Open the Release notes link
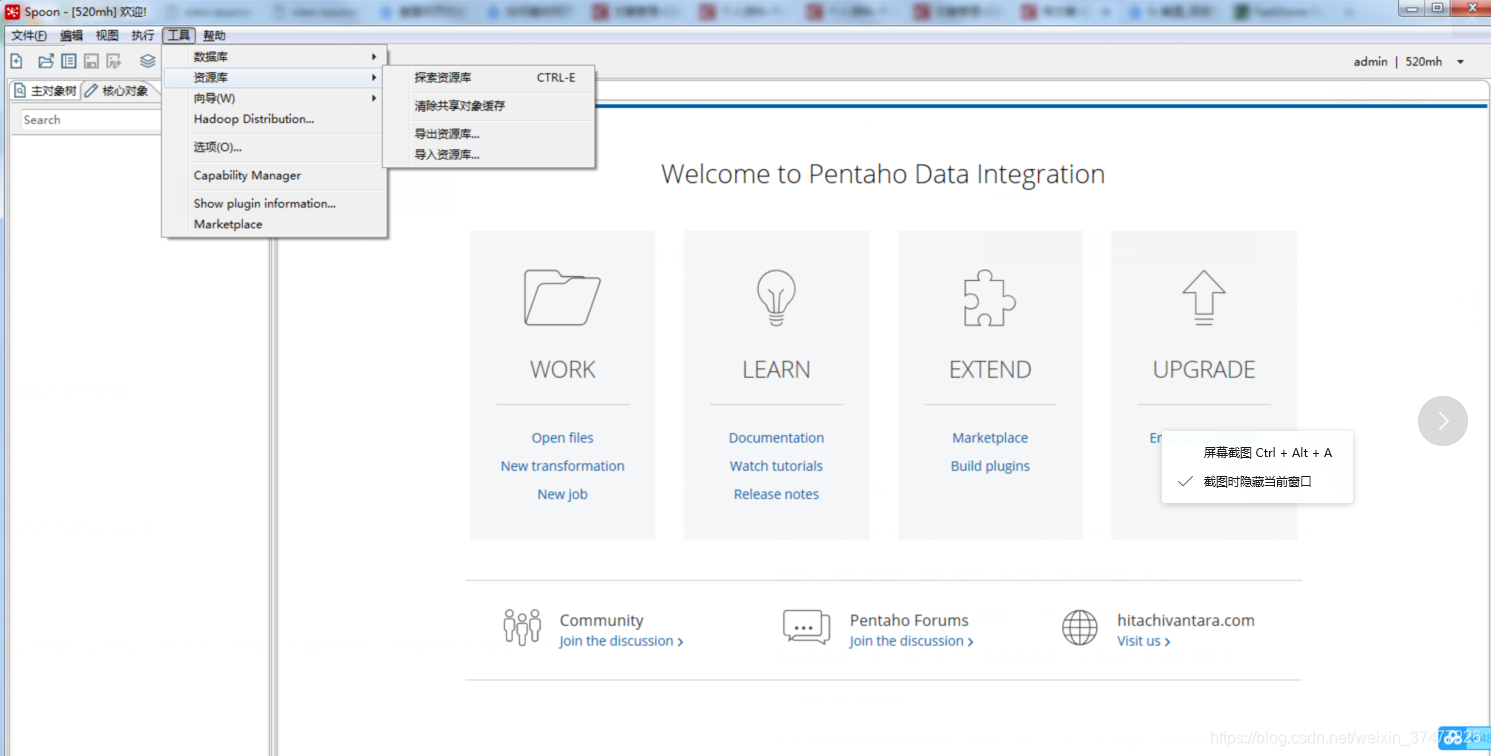This screenshot has height=756, width=1491. point(776,494)
